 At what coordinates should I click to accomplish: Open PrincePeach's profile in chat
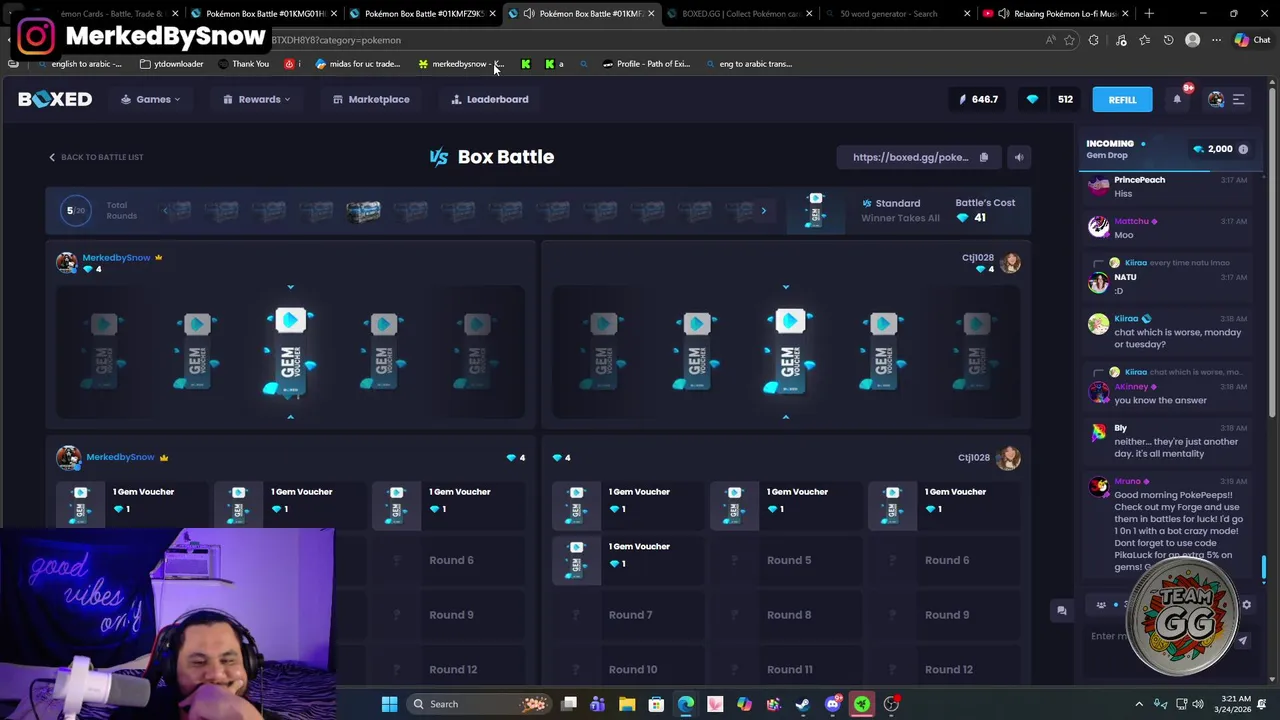pyautogui.click(x=1139, y=180)
